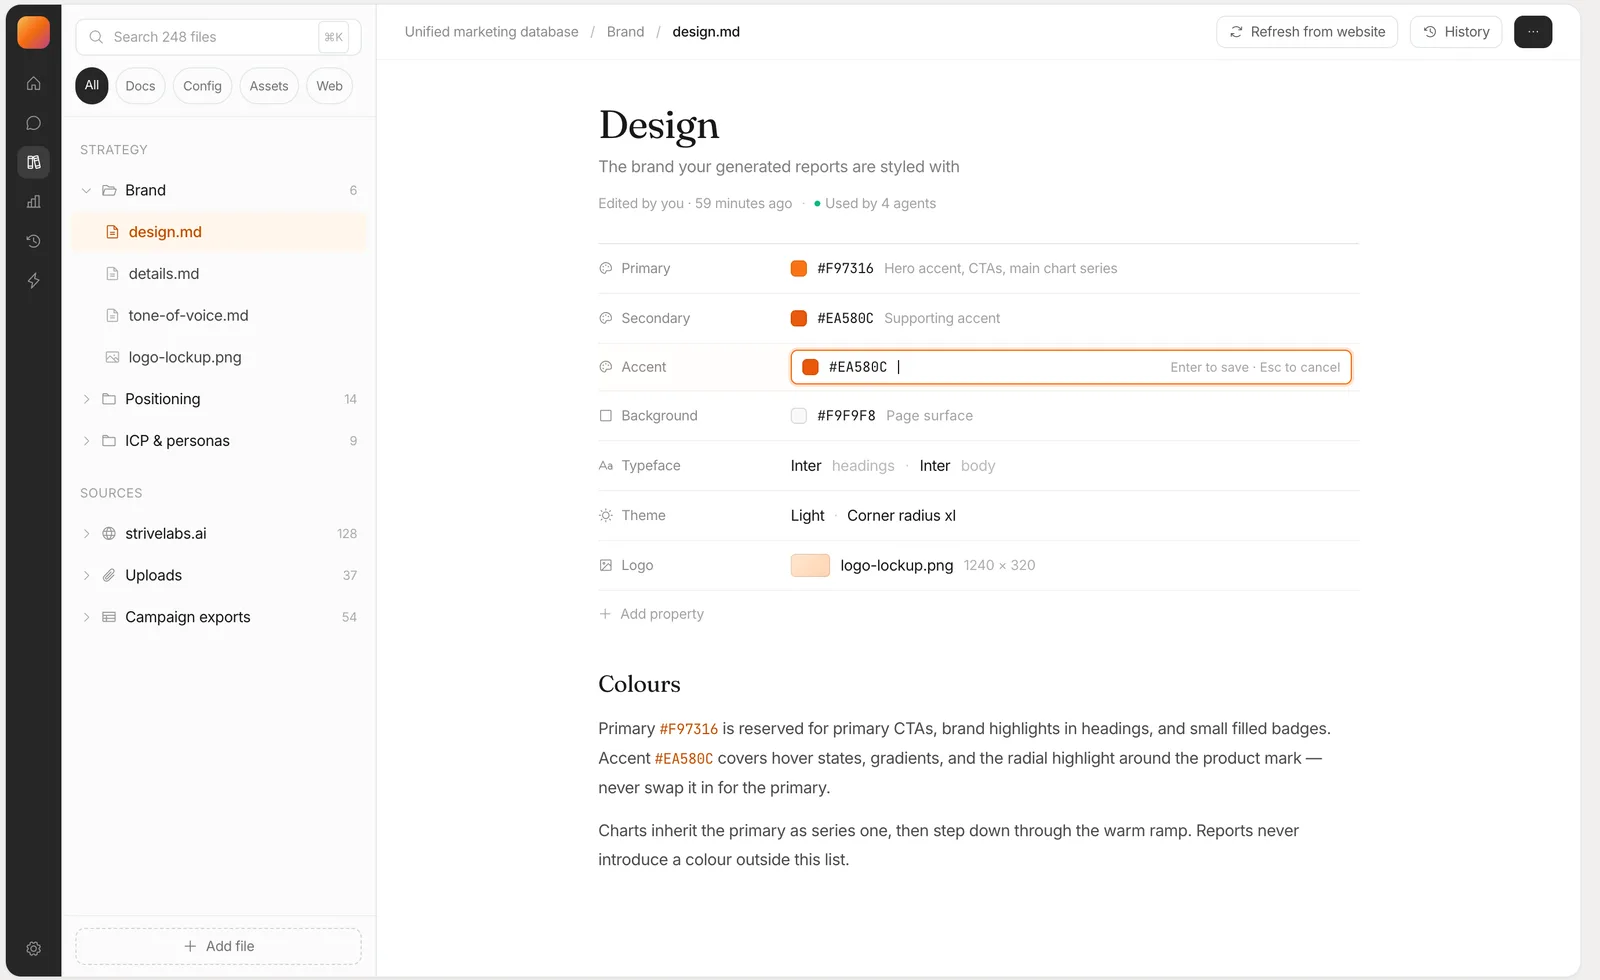Expand the ICP & personas folder

coord(86,441)
